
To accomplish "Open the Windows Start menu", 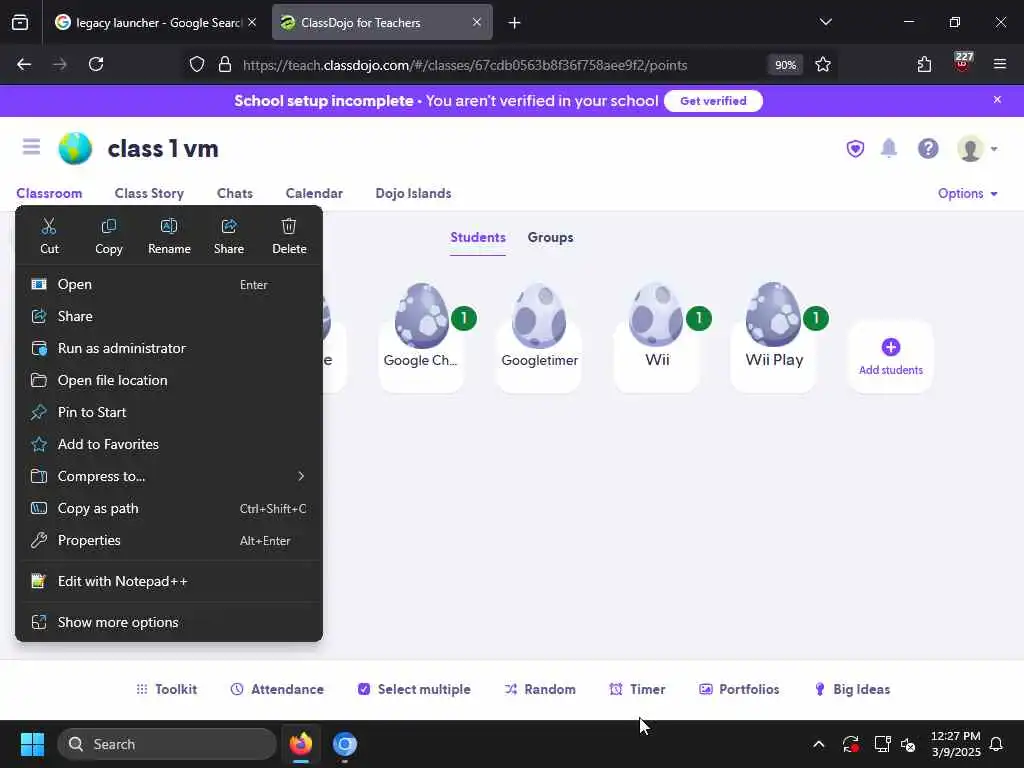I will tap(32, 744).
